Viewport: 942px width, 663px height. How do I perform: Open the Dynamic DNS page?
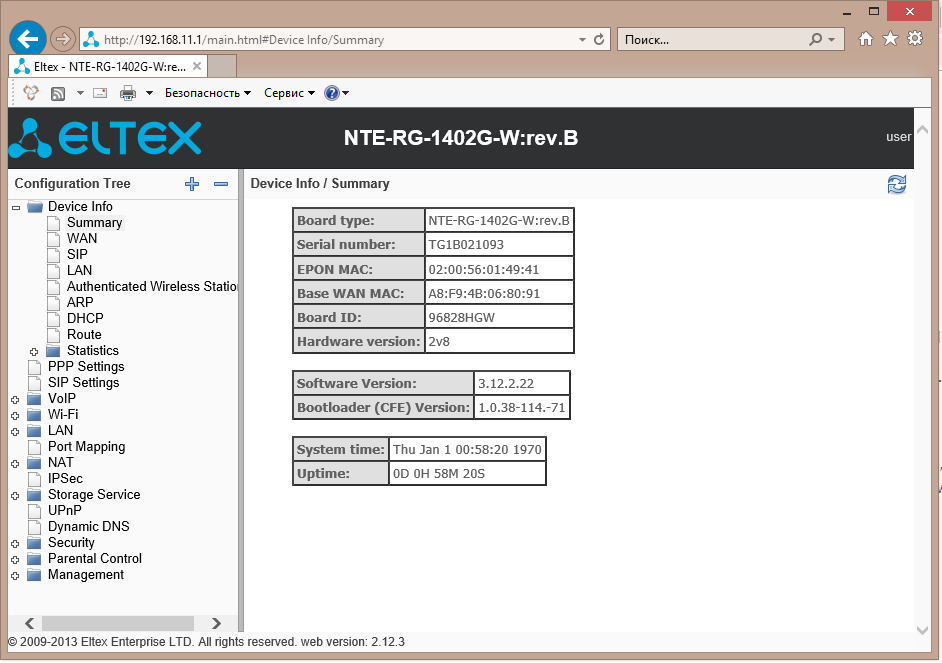(x=88, y=527)
